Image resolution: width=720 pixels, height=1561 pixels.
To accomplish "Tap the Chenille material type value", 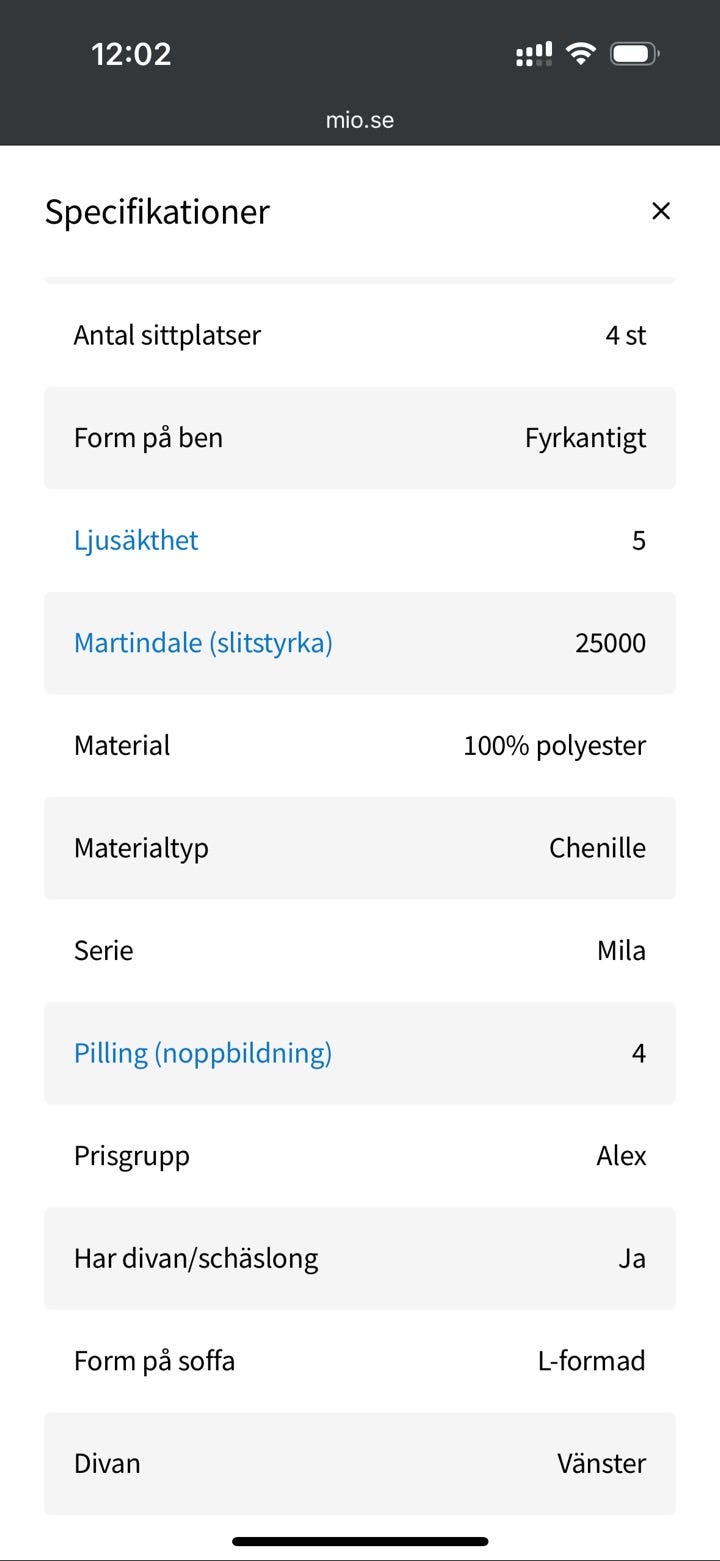I will pos(597,848).
